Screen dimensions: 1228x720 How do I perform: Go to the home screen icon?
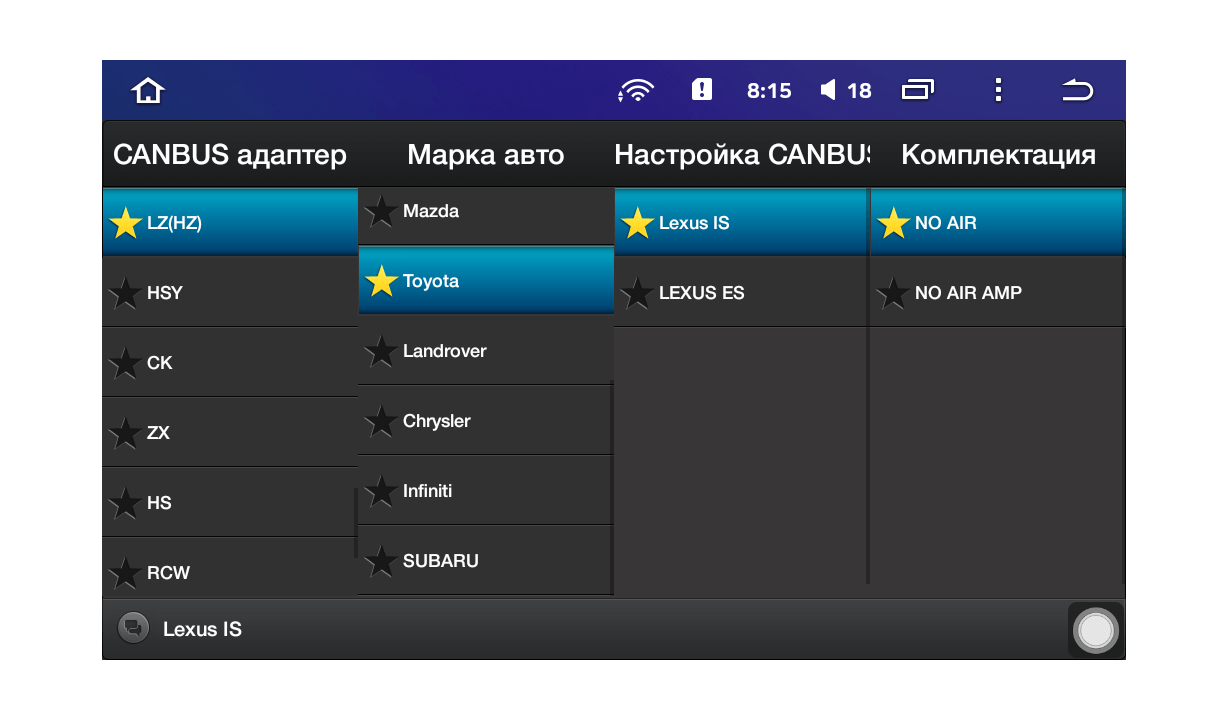click(148, 91)
